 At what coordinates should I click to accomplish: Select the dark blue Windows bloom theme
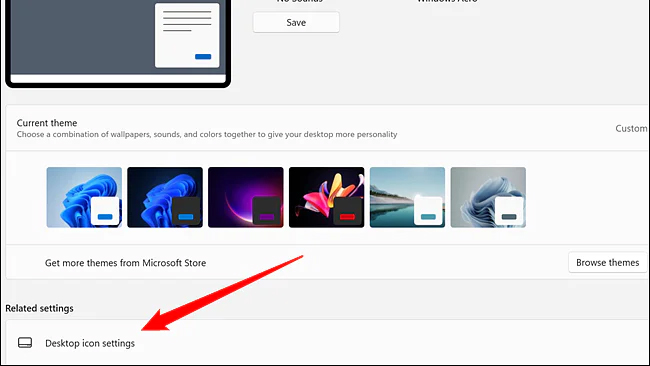165,197
